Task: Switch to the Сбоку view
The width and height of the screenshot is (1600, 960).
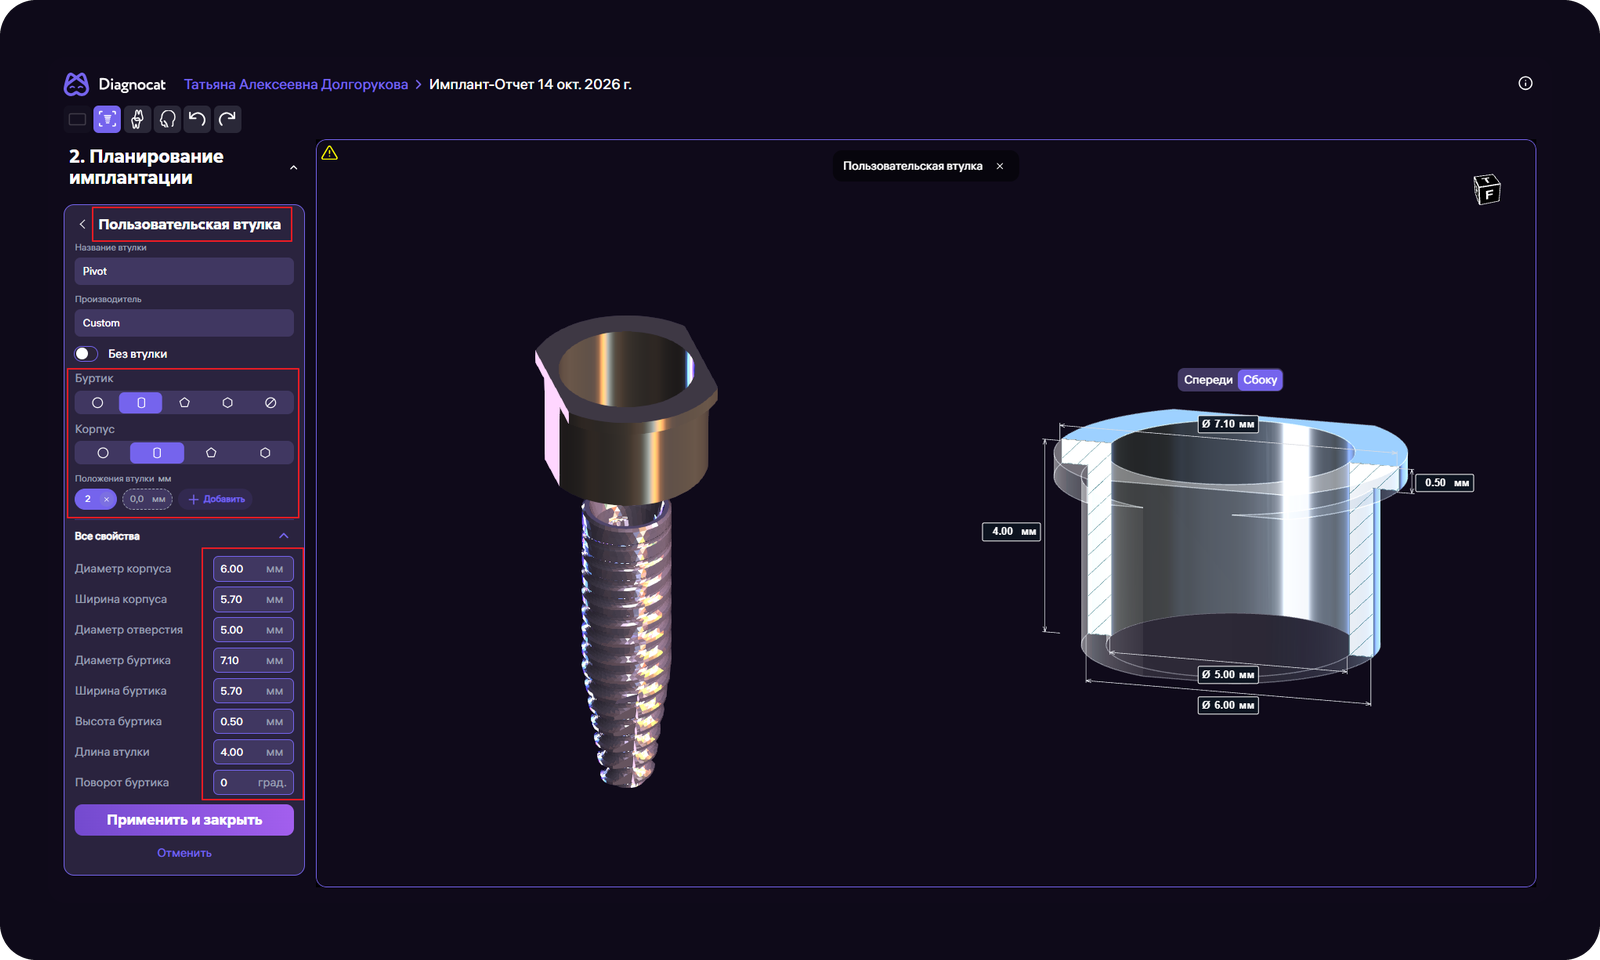Action: (x=1260, y=380)
